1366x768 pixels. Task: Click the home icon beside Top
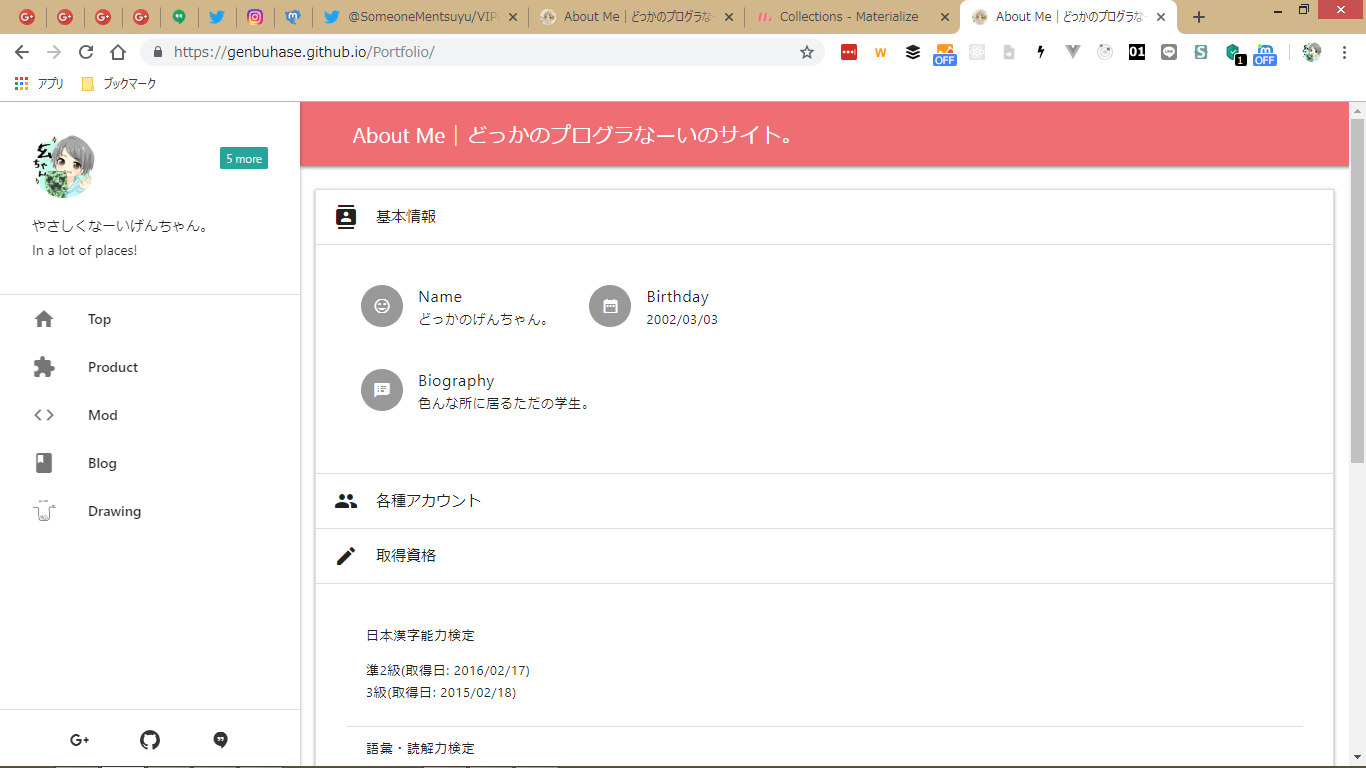tap(44, 319)
